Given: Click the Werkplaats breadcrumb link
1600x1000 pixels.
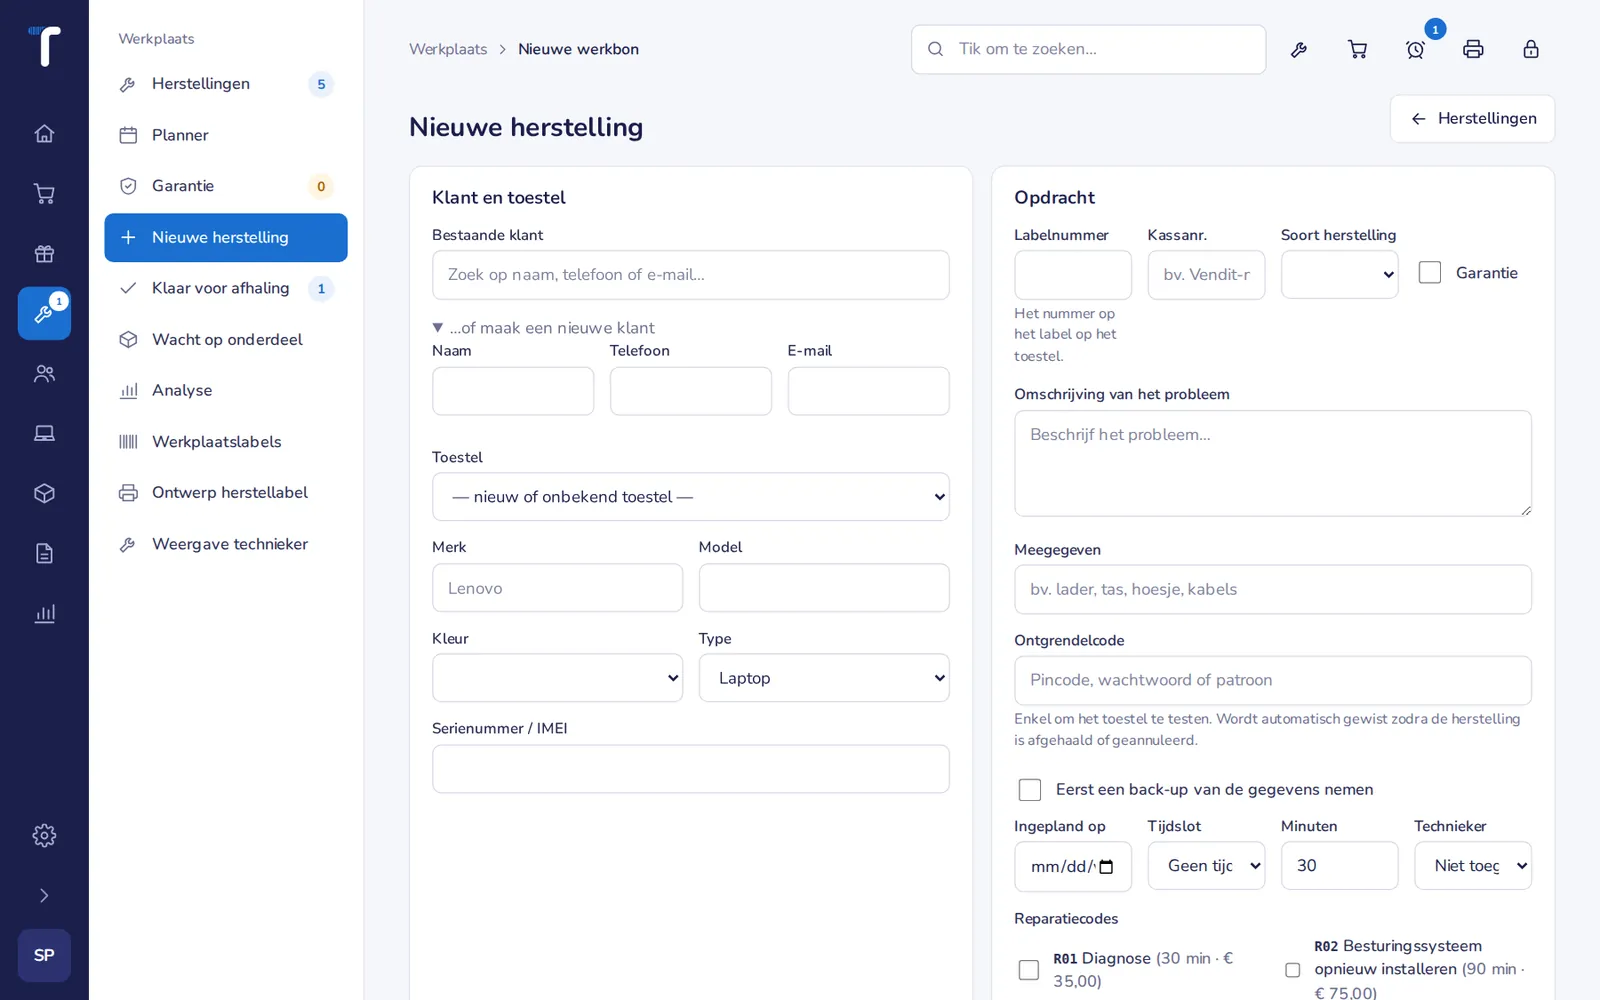Looking at the screenshot, I should click(x=448, y=49).
